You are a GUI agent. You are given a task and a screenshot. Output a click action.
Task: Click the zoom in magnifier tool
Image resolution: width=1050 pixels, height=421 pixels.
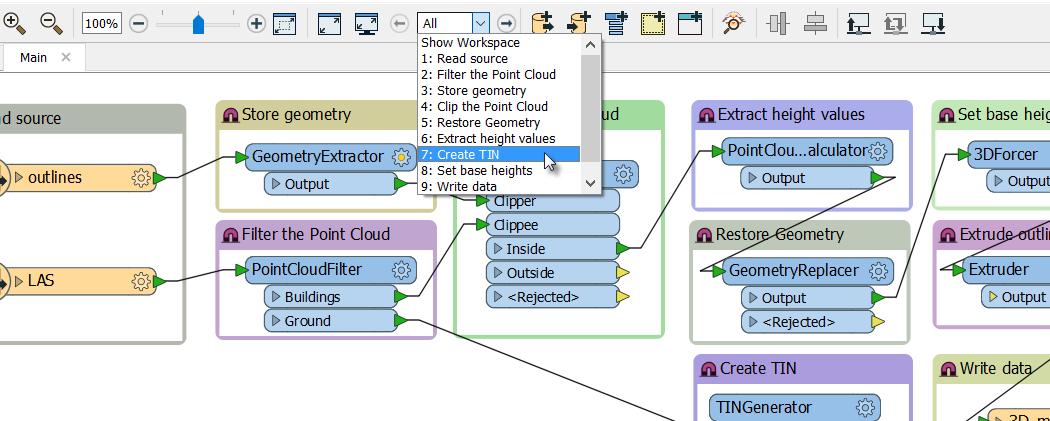[x=15, y=23]
